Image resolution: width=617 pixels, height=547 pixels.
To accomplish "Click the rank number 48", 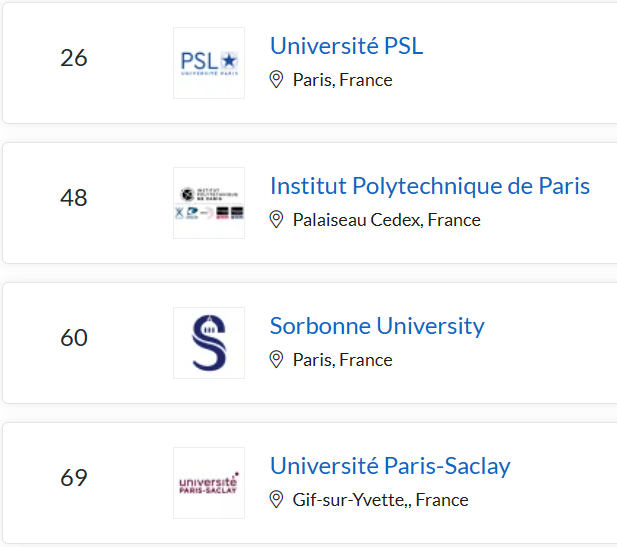I will [x=74, y=198].
